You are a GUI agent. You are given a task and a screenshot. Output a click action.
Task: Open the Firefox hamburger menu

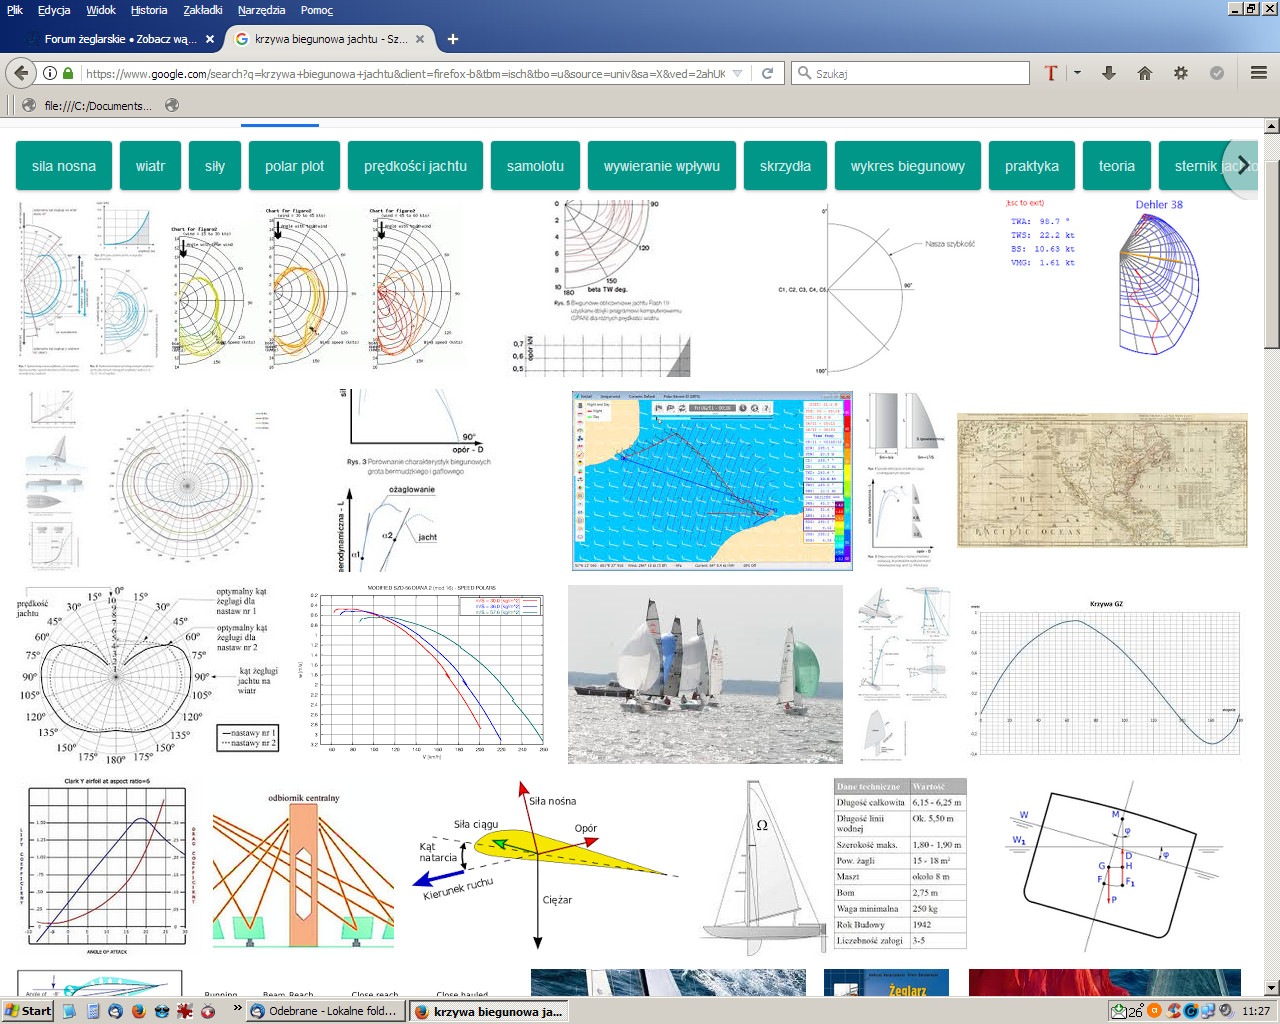(1259, 73)
